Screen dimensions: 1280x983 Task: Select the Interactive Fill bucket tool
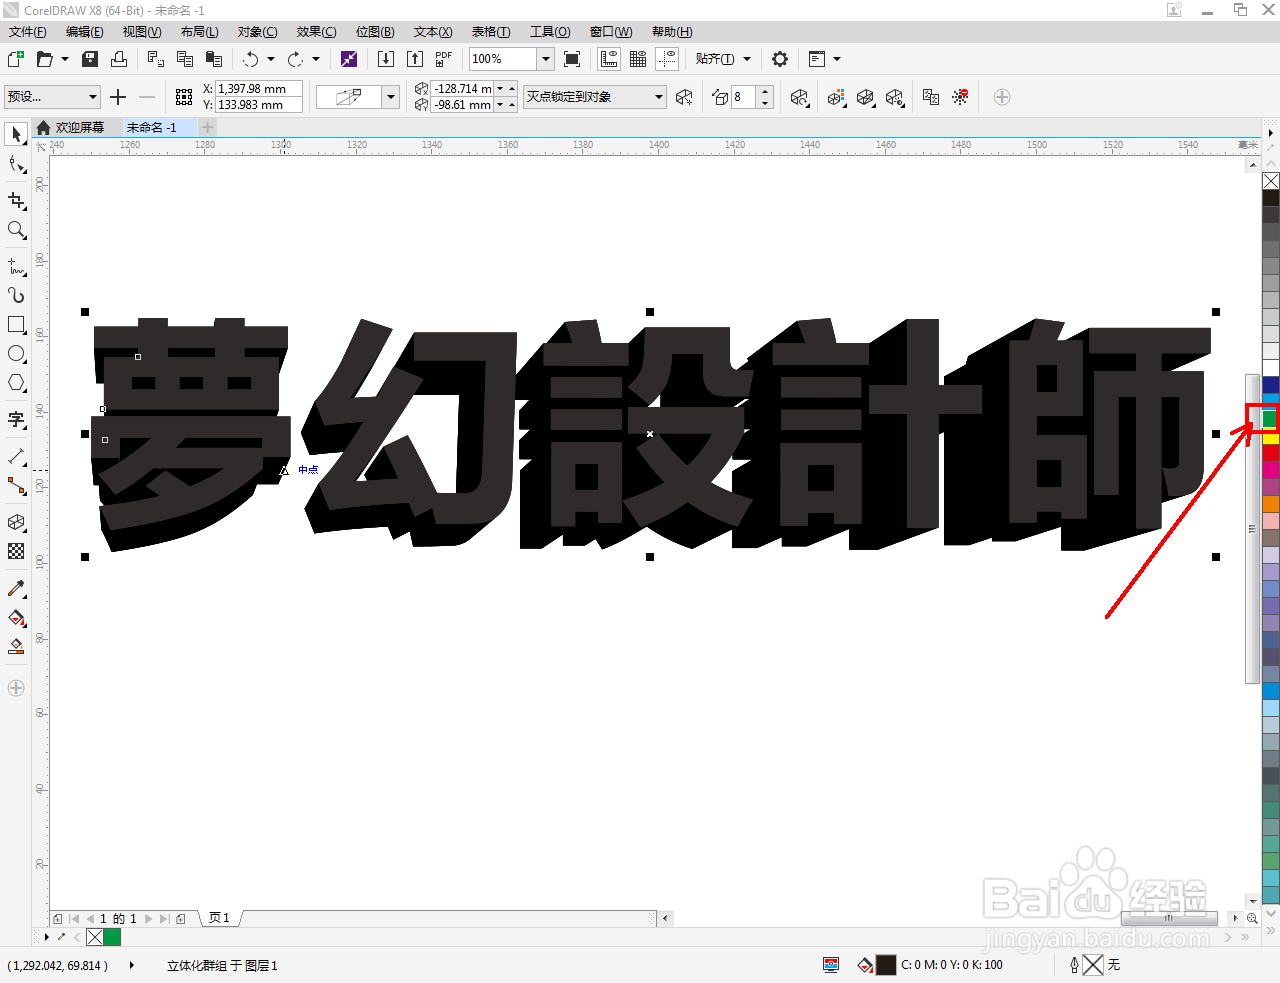tap(16, 618)
